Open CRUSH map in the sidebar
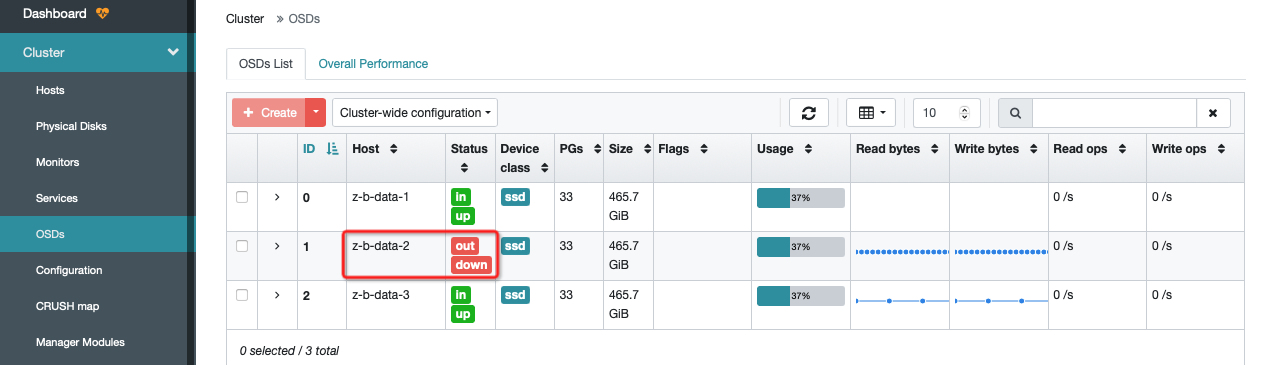 click(x=67, y=306)
